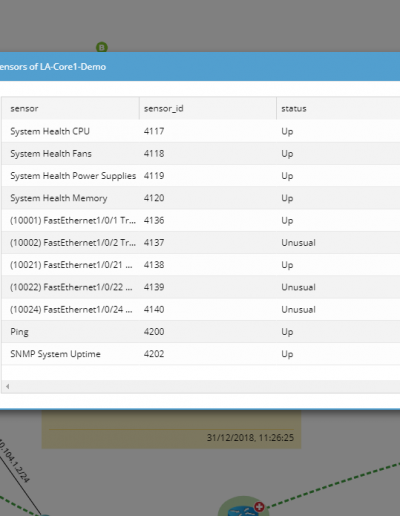Click Unusual status of sensor 4139
The image size is (400, 516).
coord(298,287)
